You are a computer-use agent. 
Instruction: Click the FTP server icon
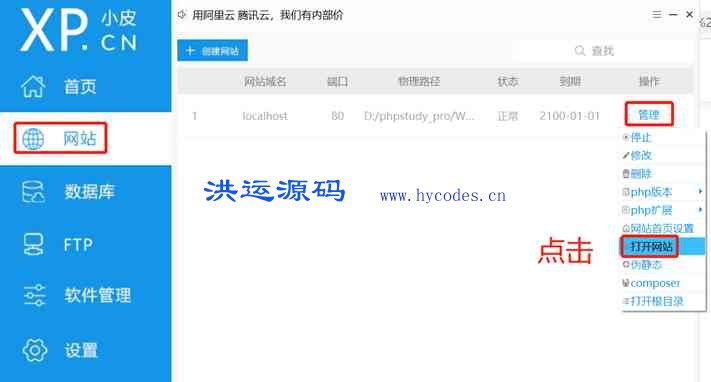[x=34, y=245]
